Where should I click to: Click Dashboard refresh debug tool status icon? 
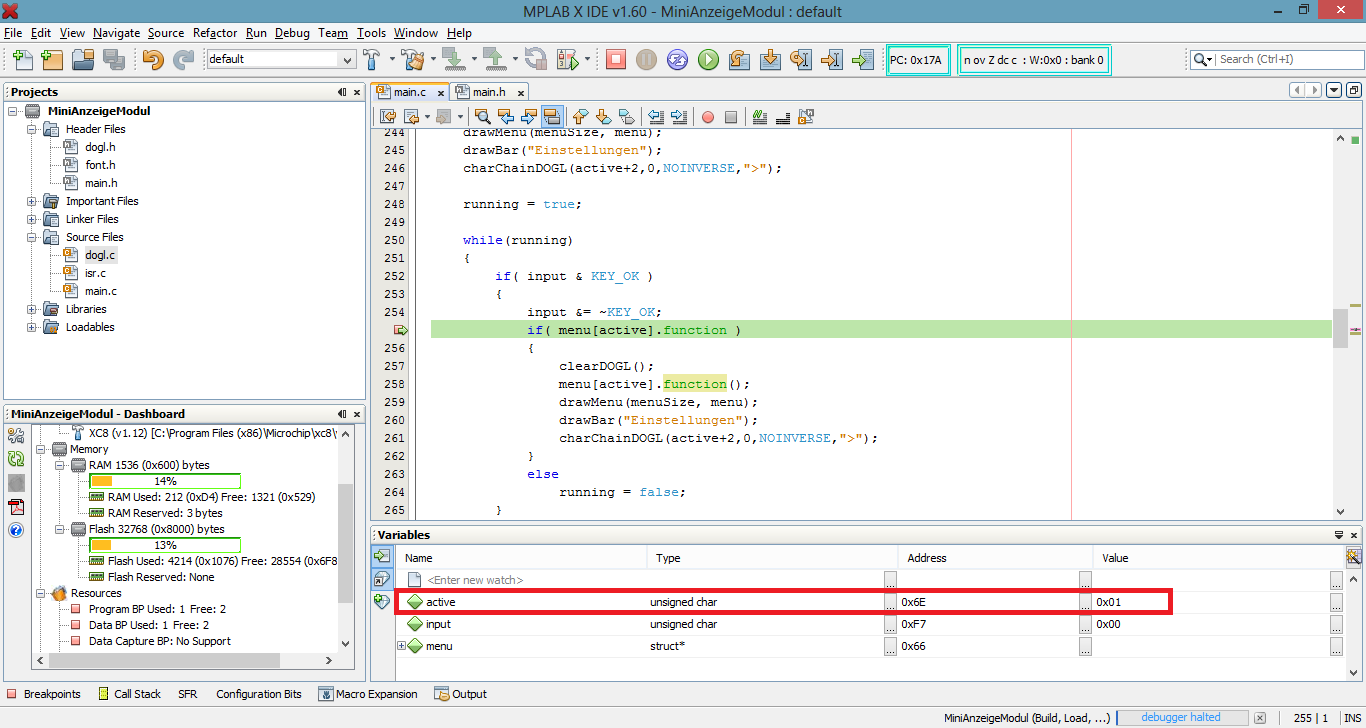click(16, 459)
